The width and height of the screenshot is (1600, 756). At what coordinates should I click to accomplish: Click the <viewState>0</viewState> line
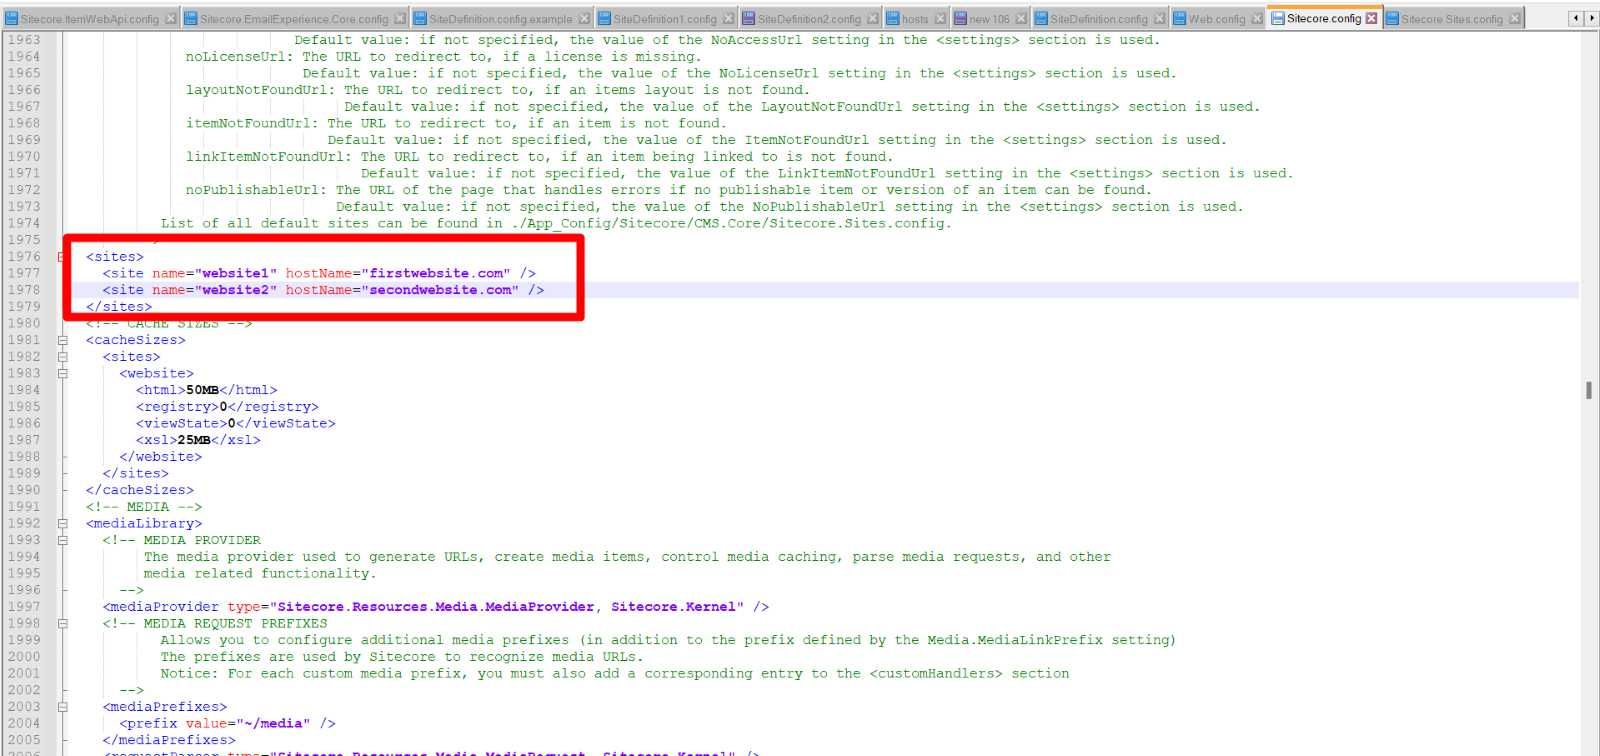[x=236, y=423]
